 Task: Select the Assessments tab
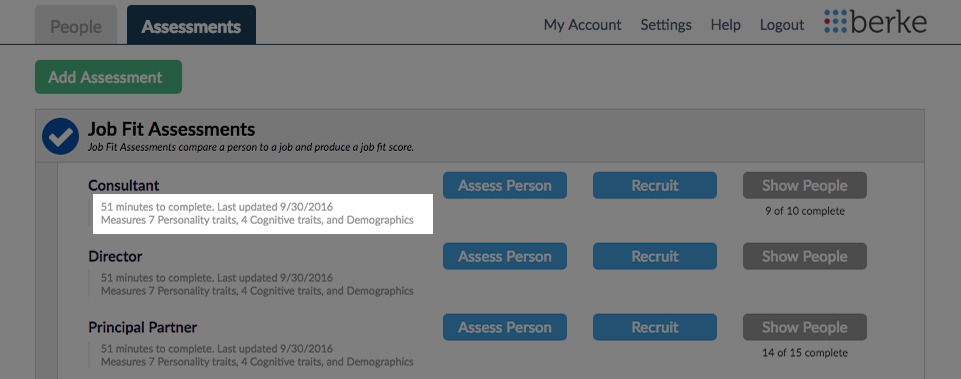[191, 26]
